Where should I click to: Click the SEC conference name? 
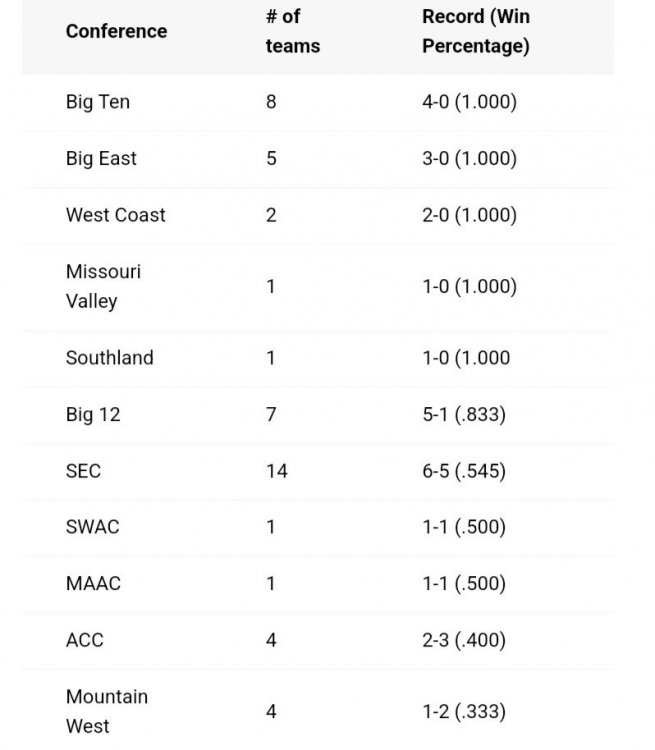pyautogui.click(x=84, y=470)
